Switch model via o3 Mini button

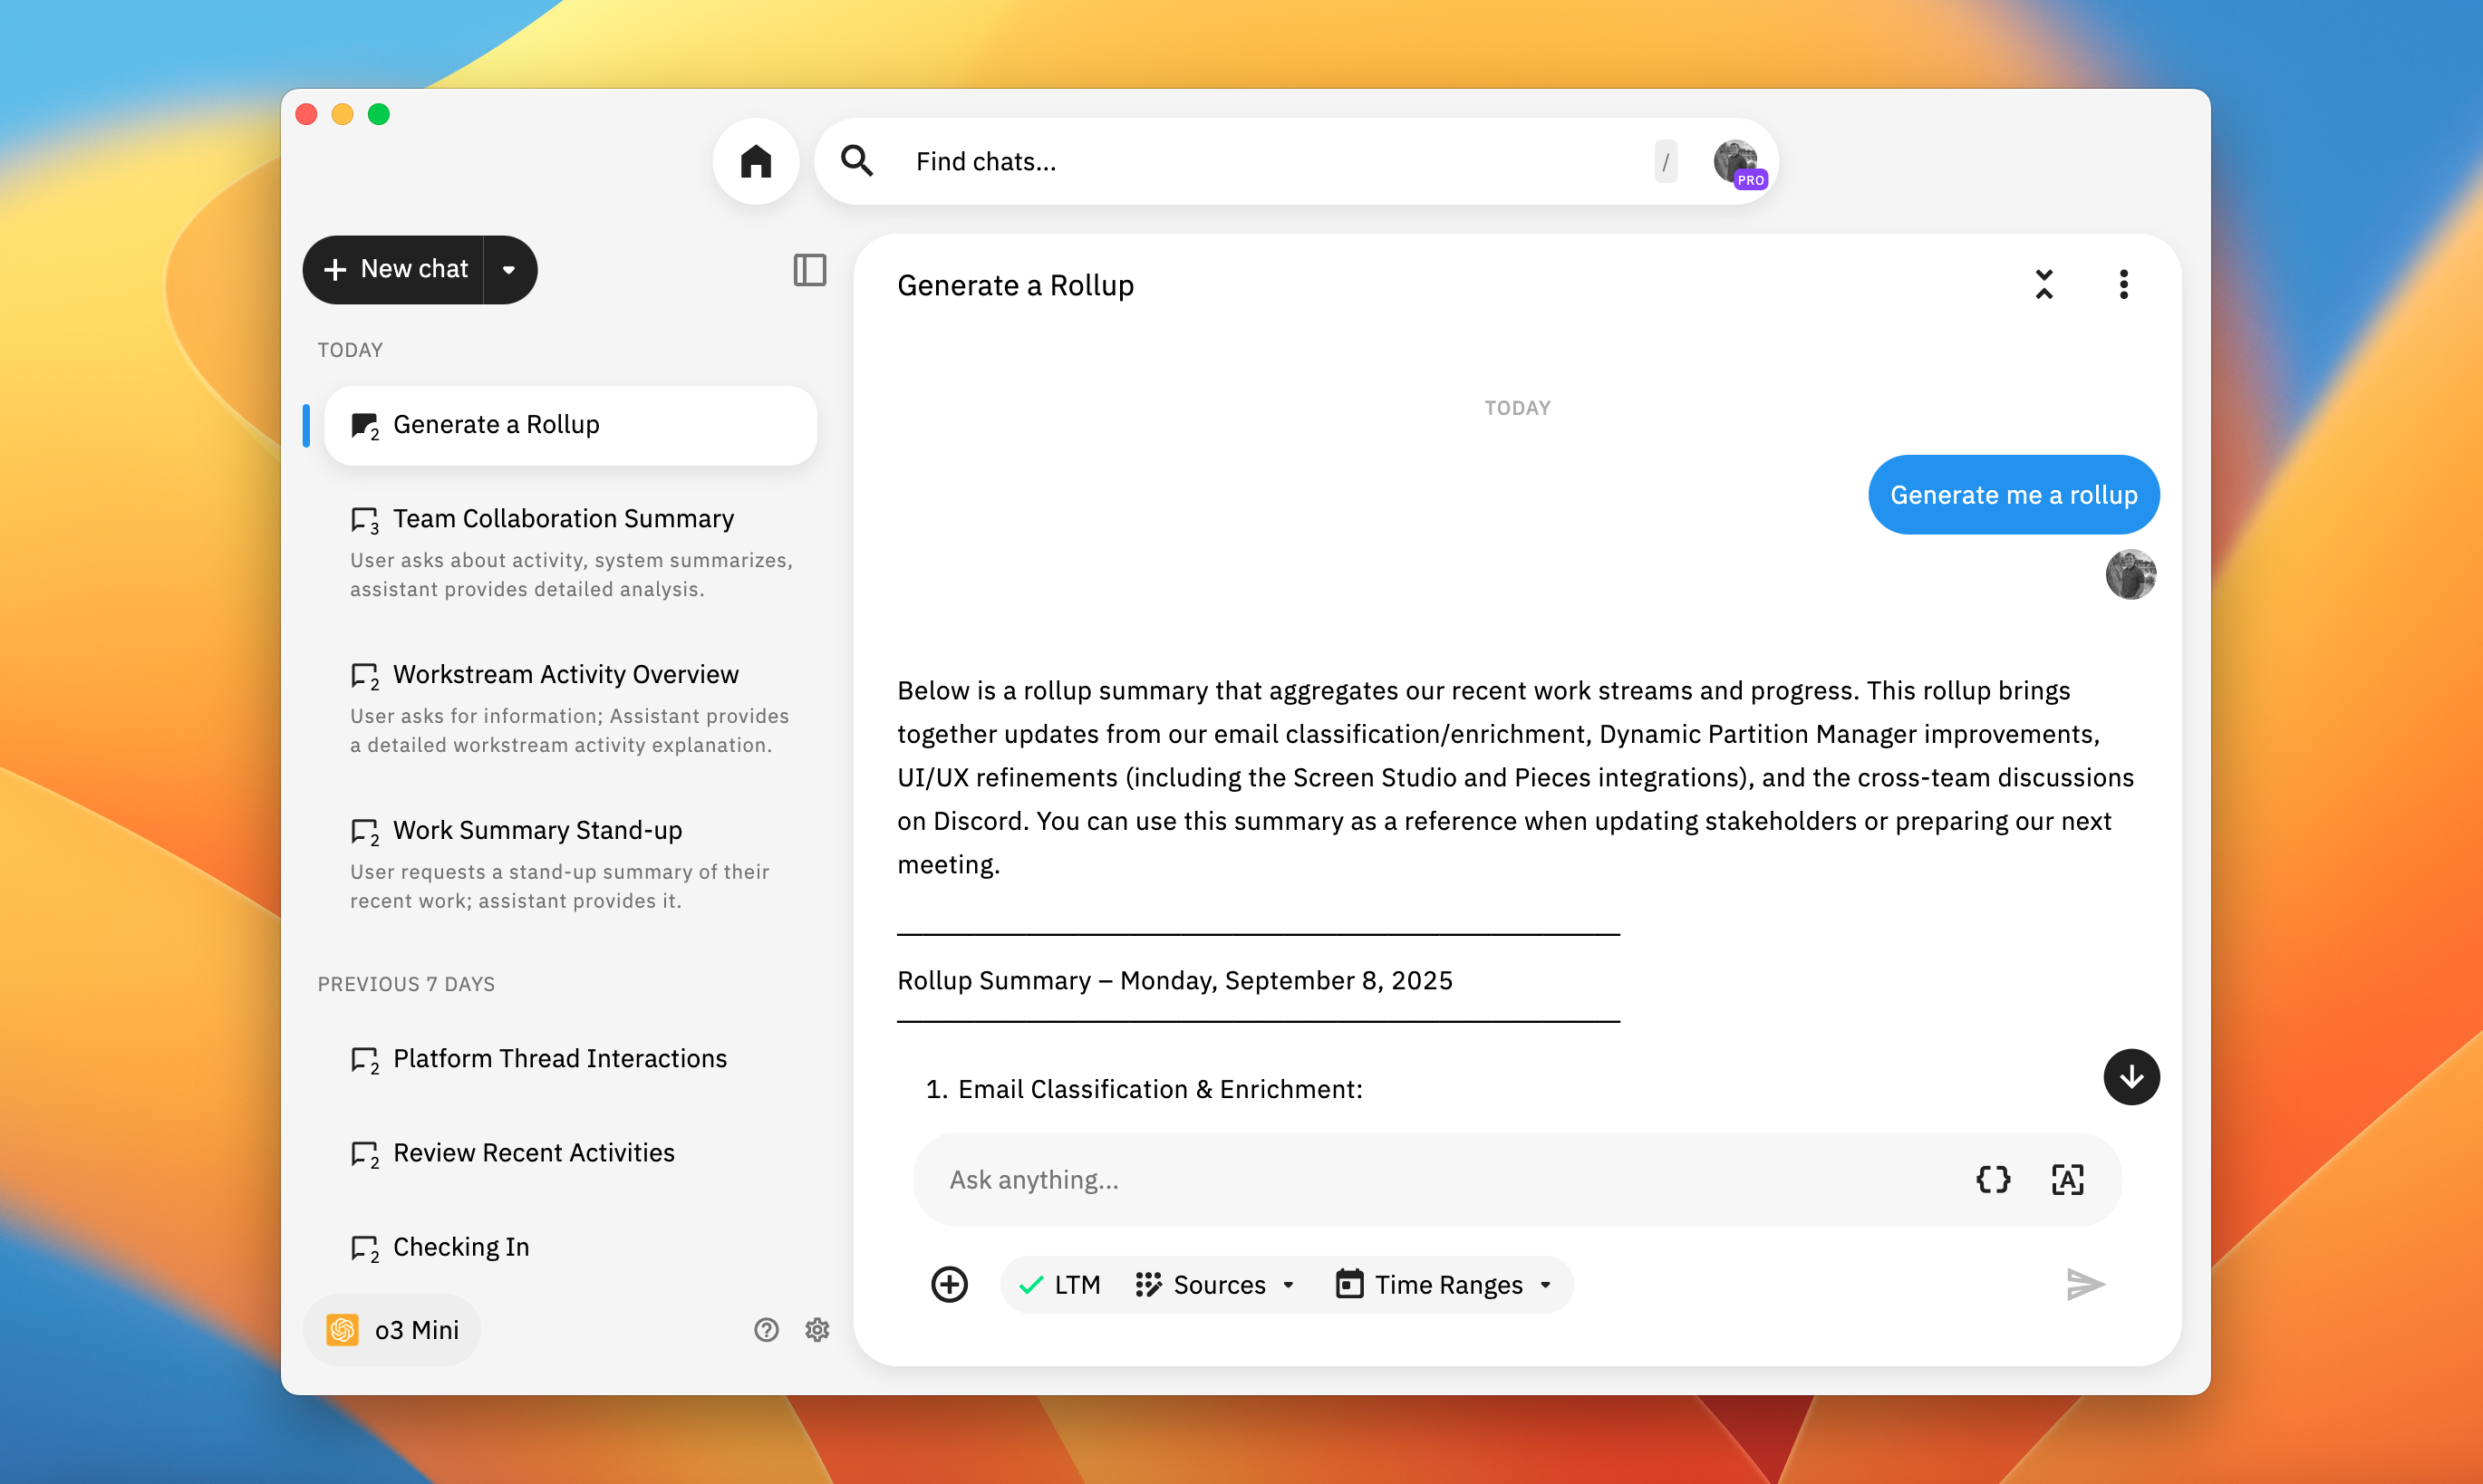(392, 1329)
